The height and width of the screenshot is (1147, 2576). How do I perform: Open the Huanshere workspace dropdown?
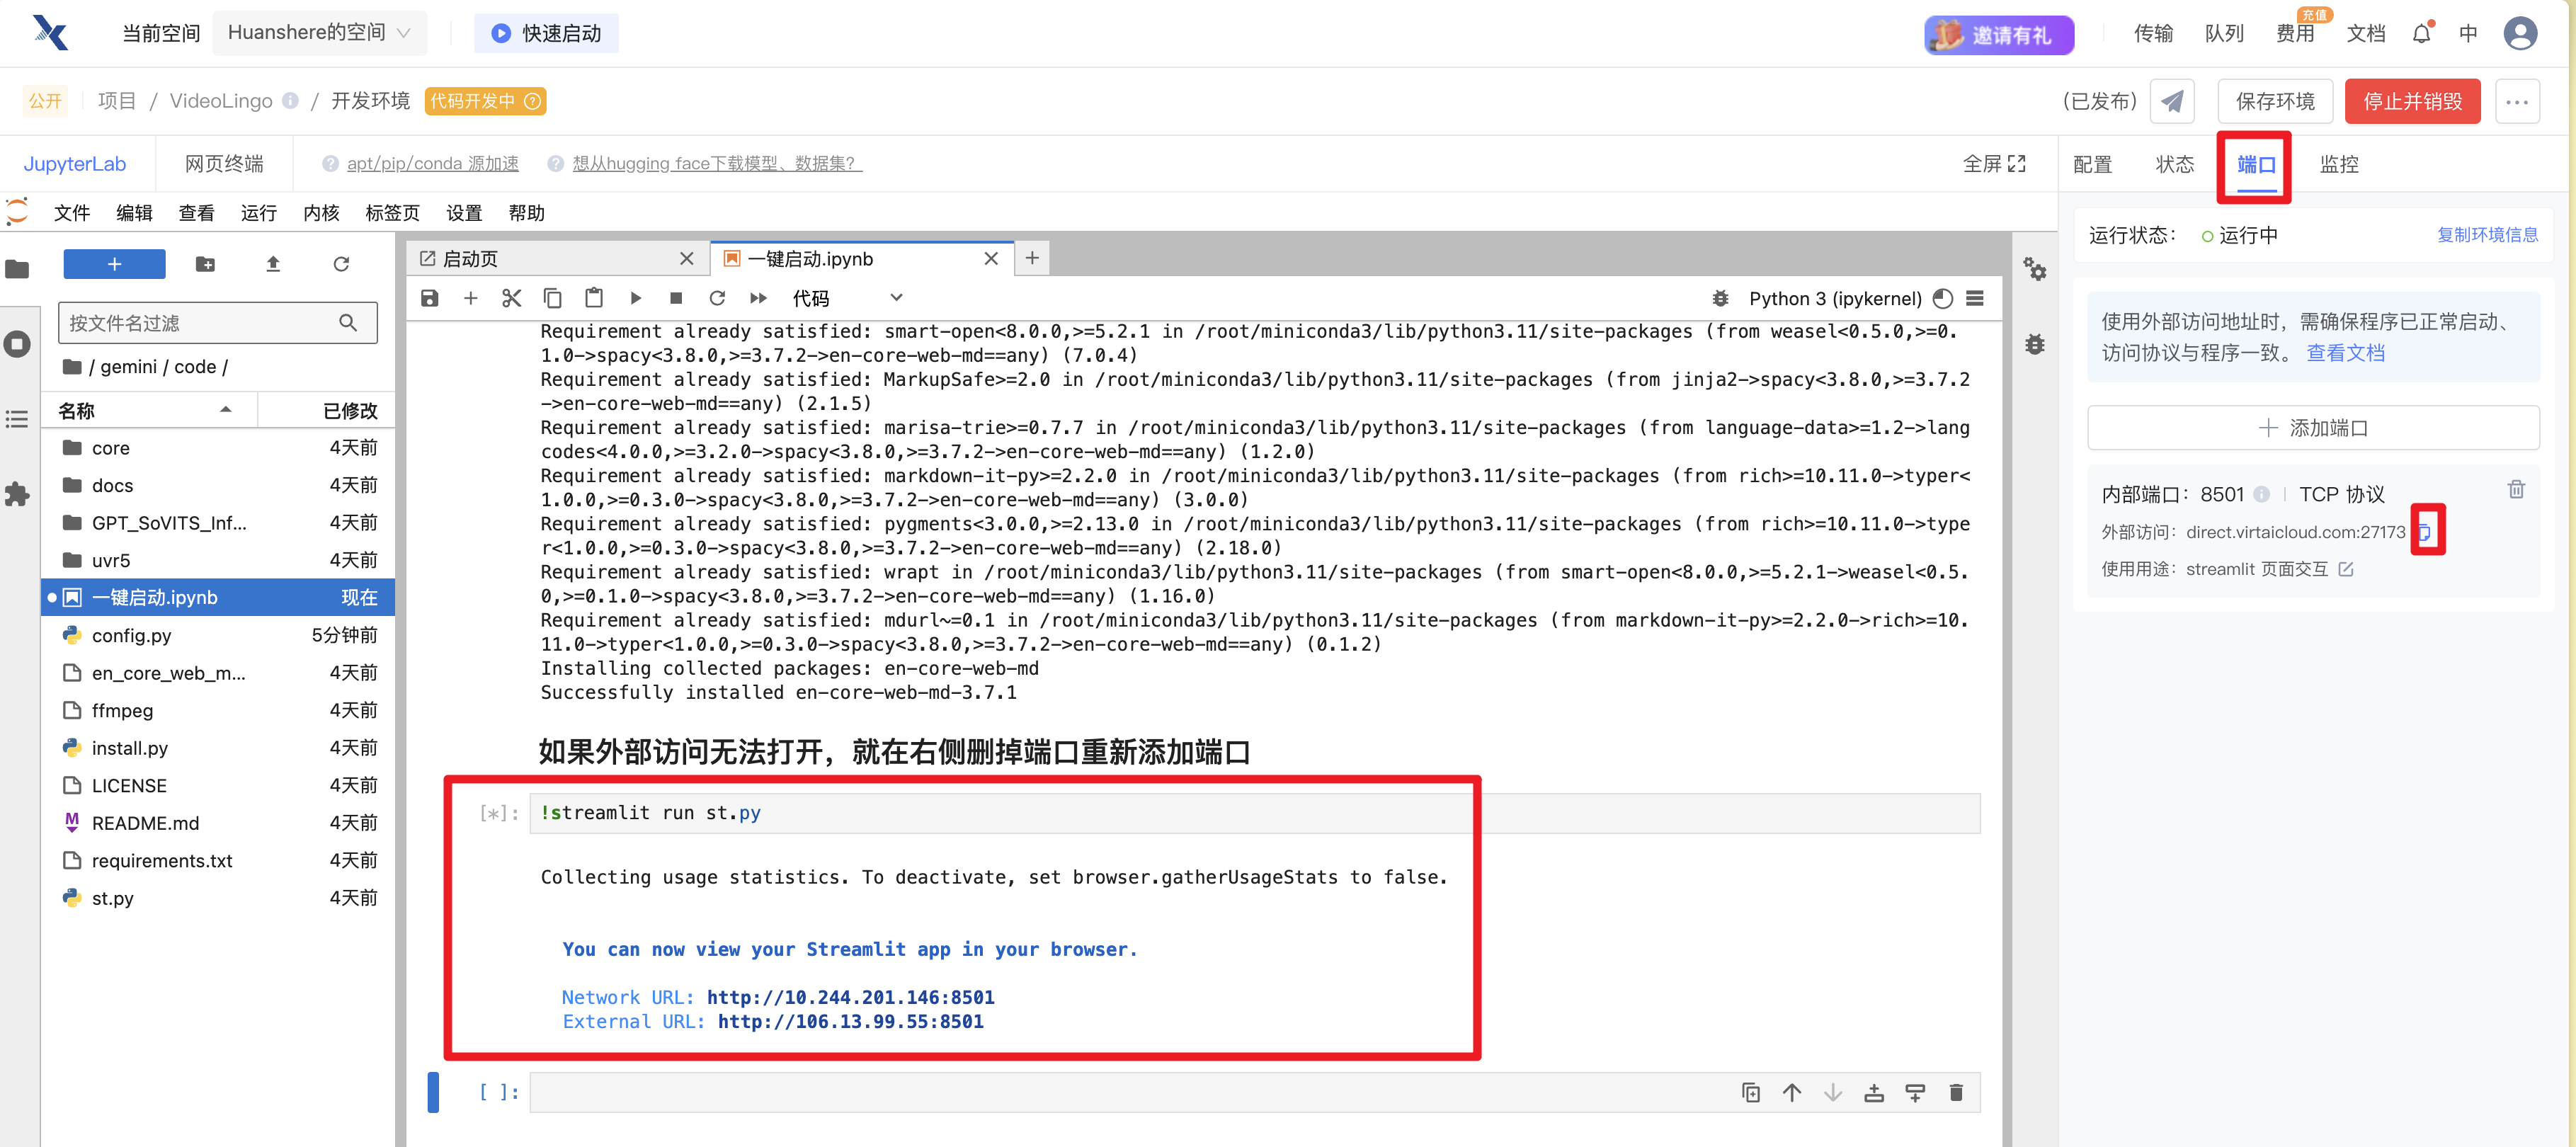(319, 33)
